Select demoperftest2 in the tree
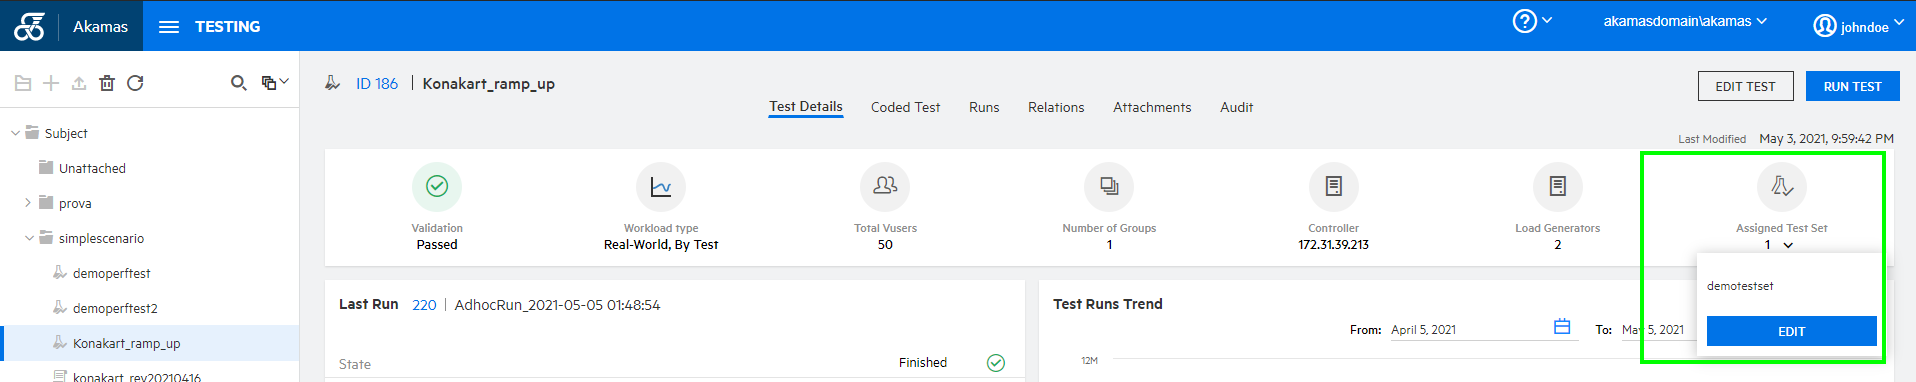The image size is (1916, 382). pyautogui.click(x=115, y=308)
